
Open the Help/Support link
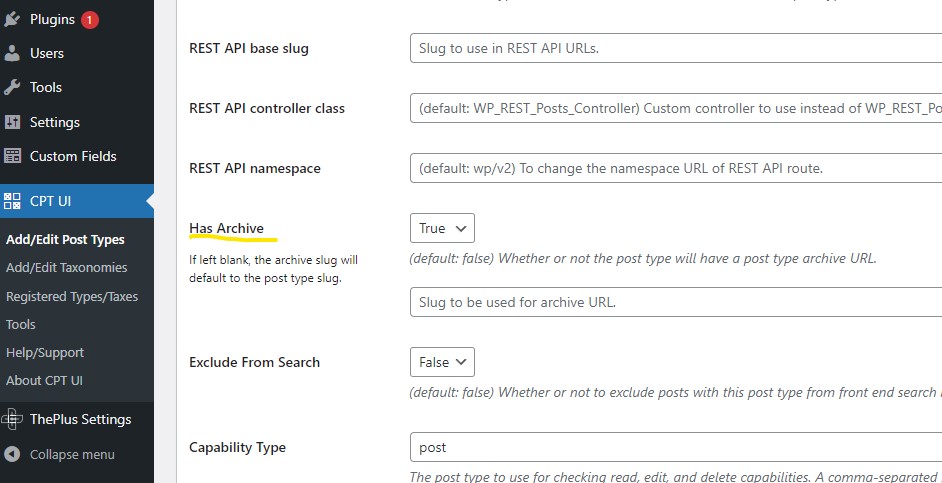click(45, 353)
